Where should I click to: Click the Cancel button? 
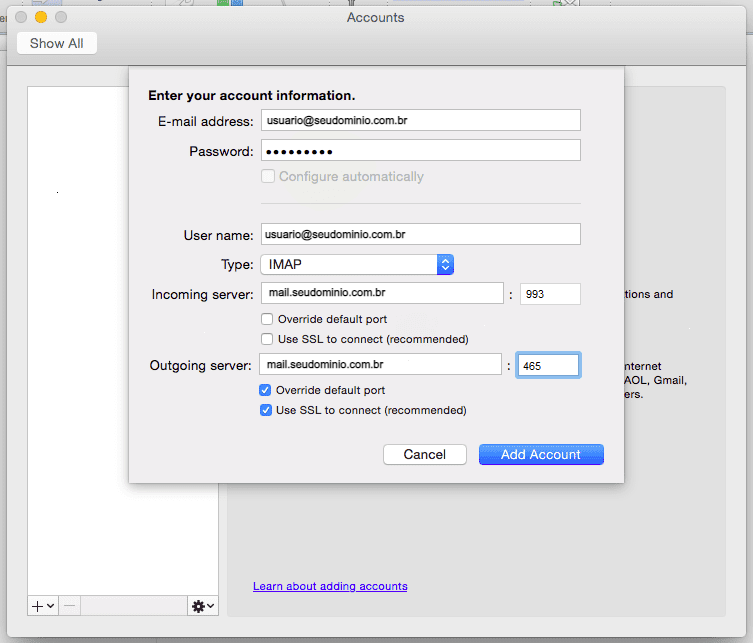(424, 455)
